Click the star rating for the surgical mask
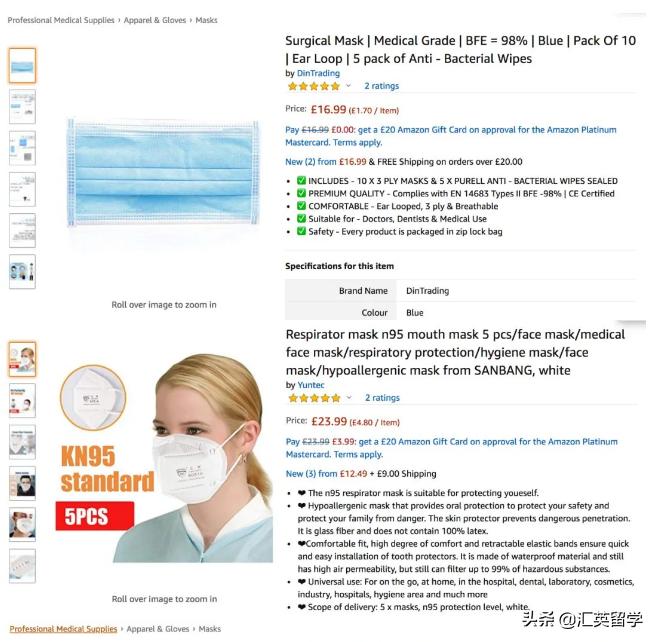The height and width of the screenshot is (642, 657). click(313, 86)
